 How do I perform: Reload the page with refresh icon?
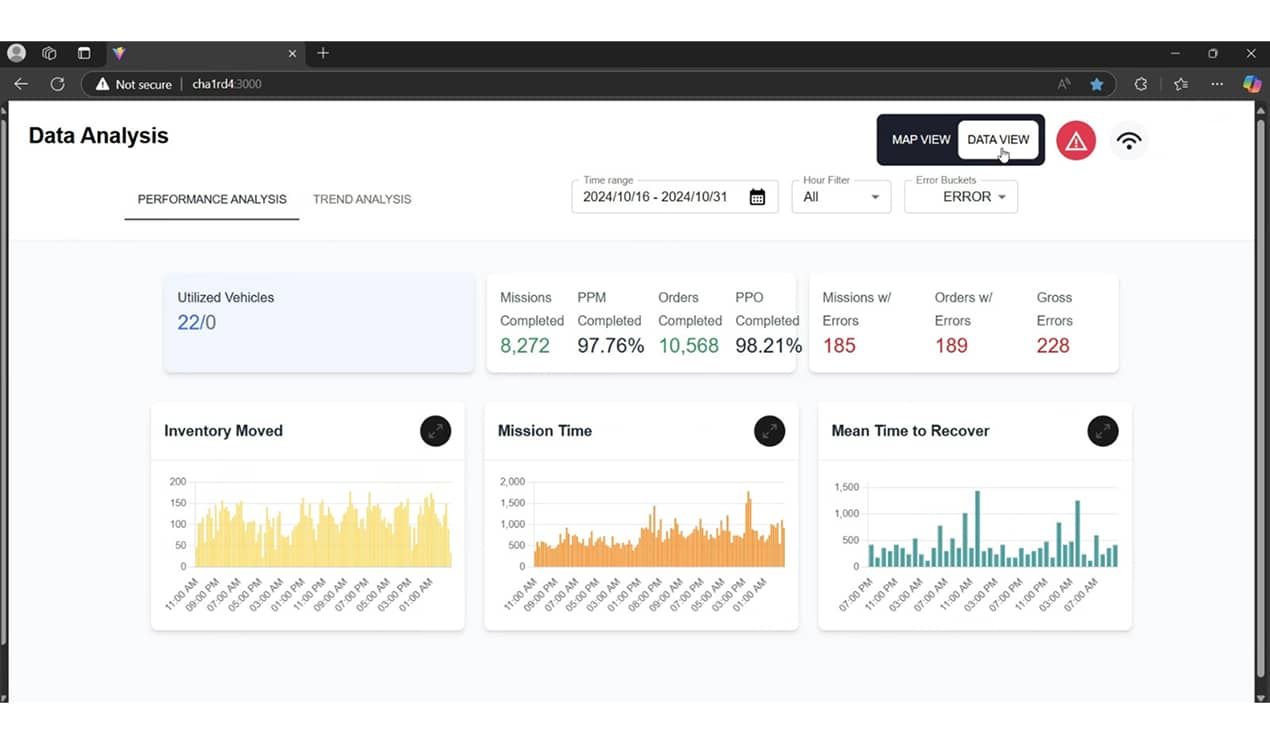click(57, 85)
